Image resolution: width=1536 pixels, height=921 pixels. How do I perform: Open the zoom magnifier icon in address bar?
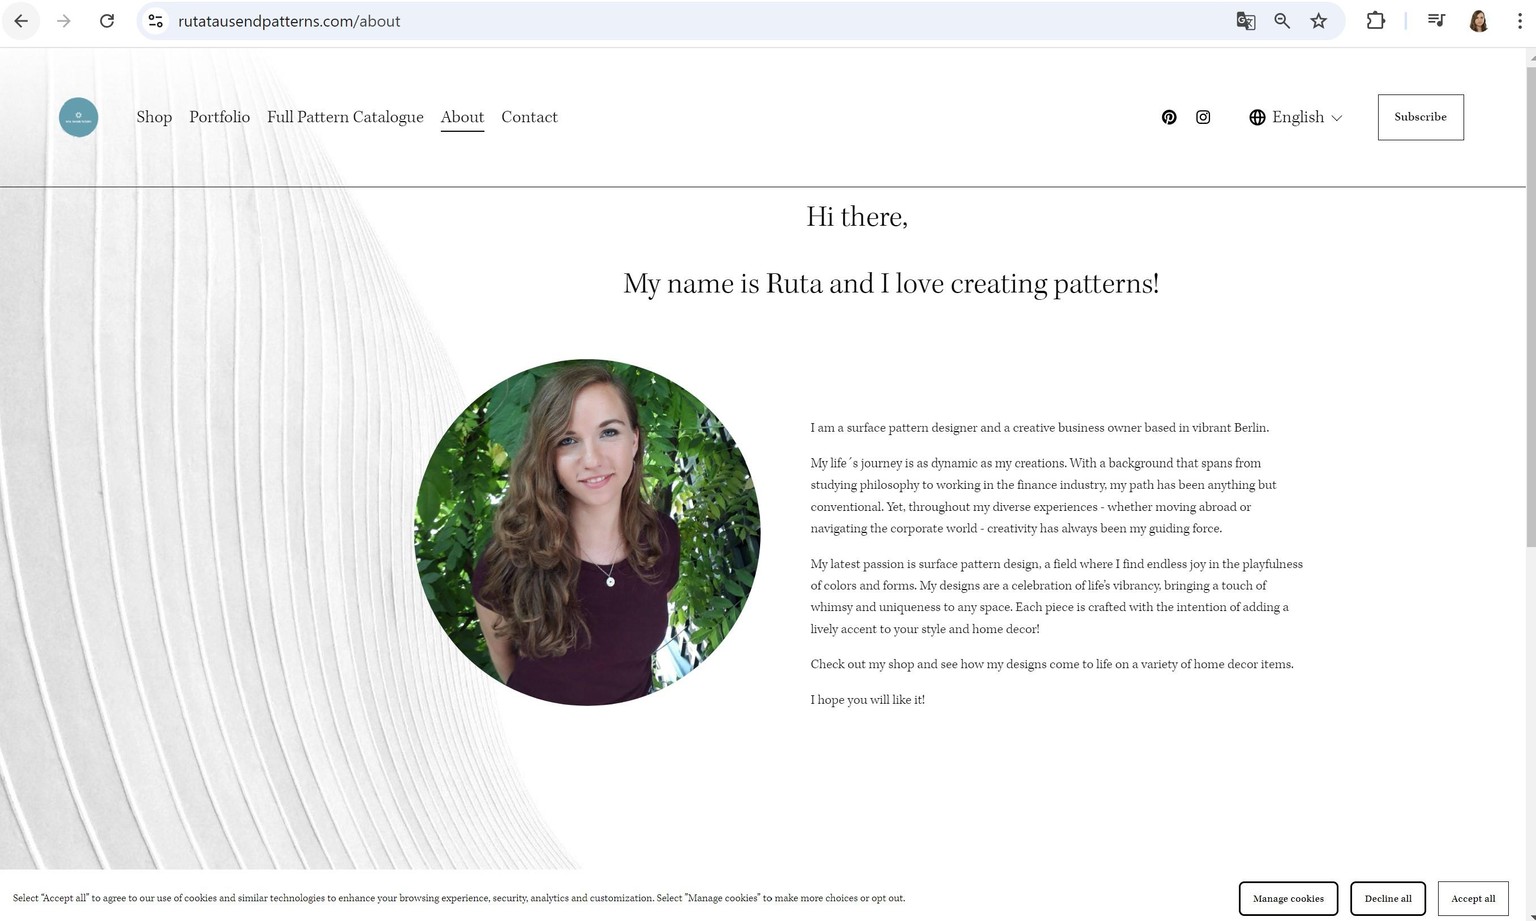click(x=1282, y=21)
